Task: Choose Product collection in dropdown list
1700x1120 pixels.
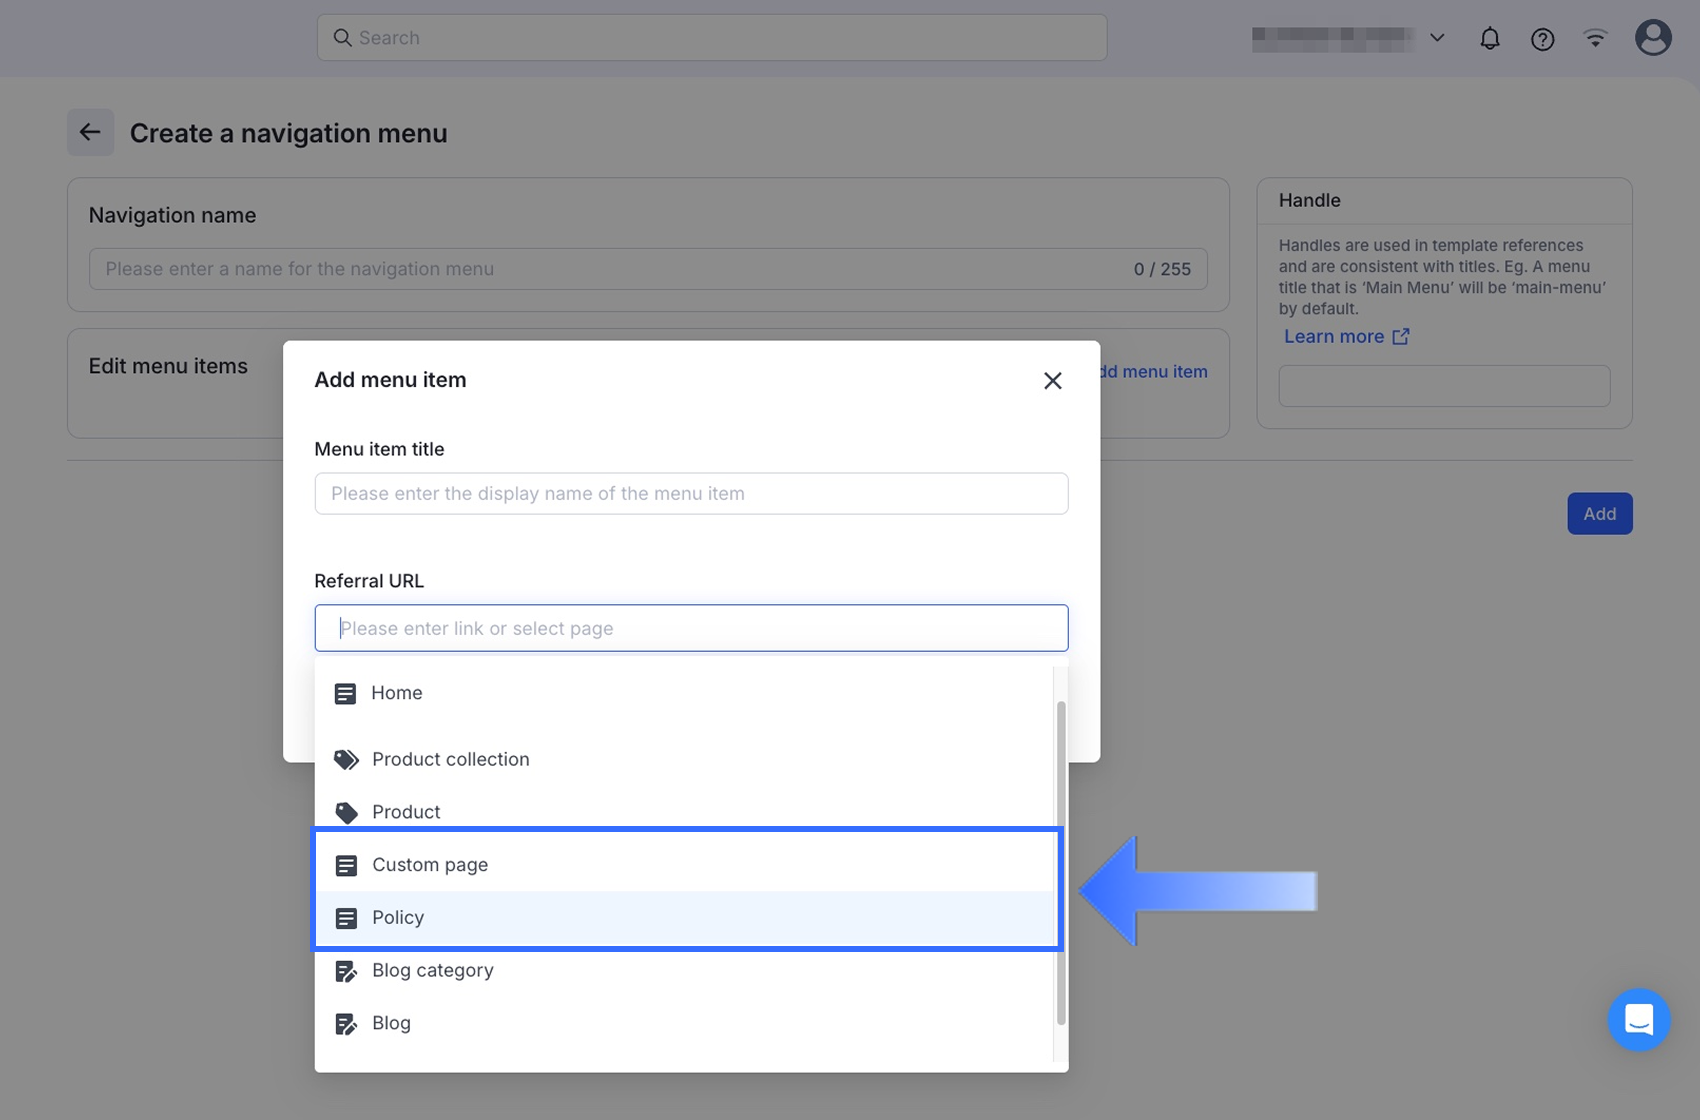Action: tap(450, 759)
